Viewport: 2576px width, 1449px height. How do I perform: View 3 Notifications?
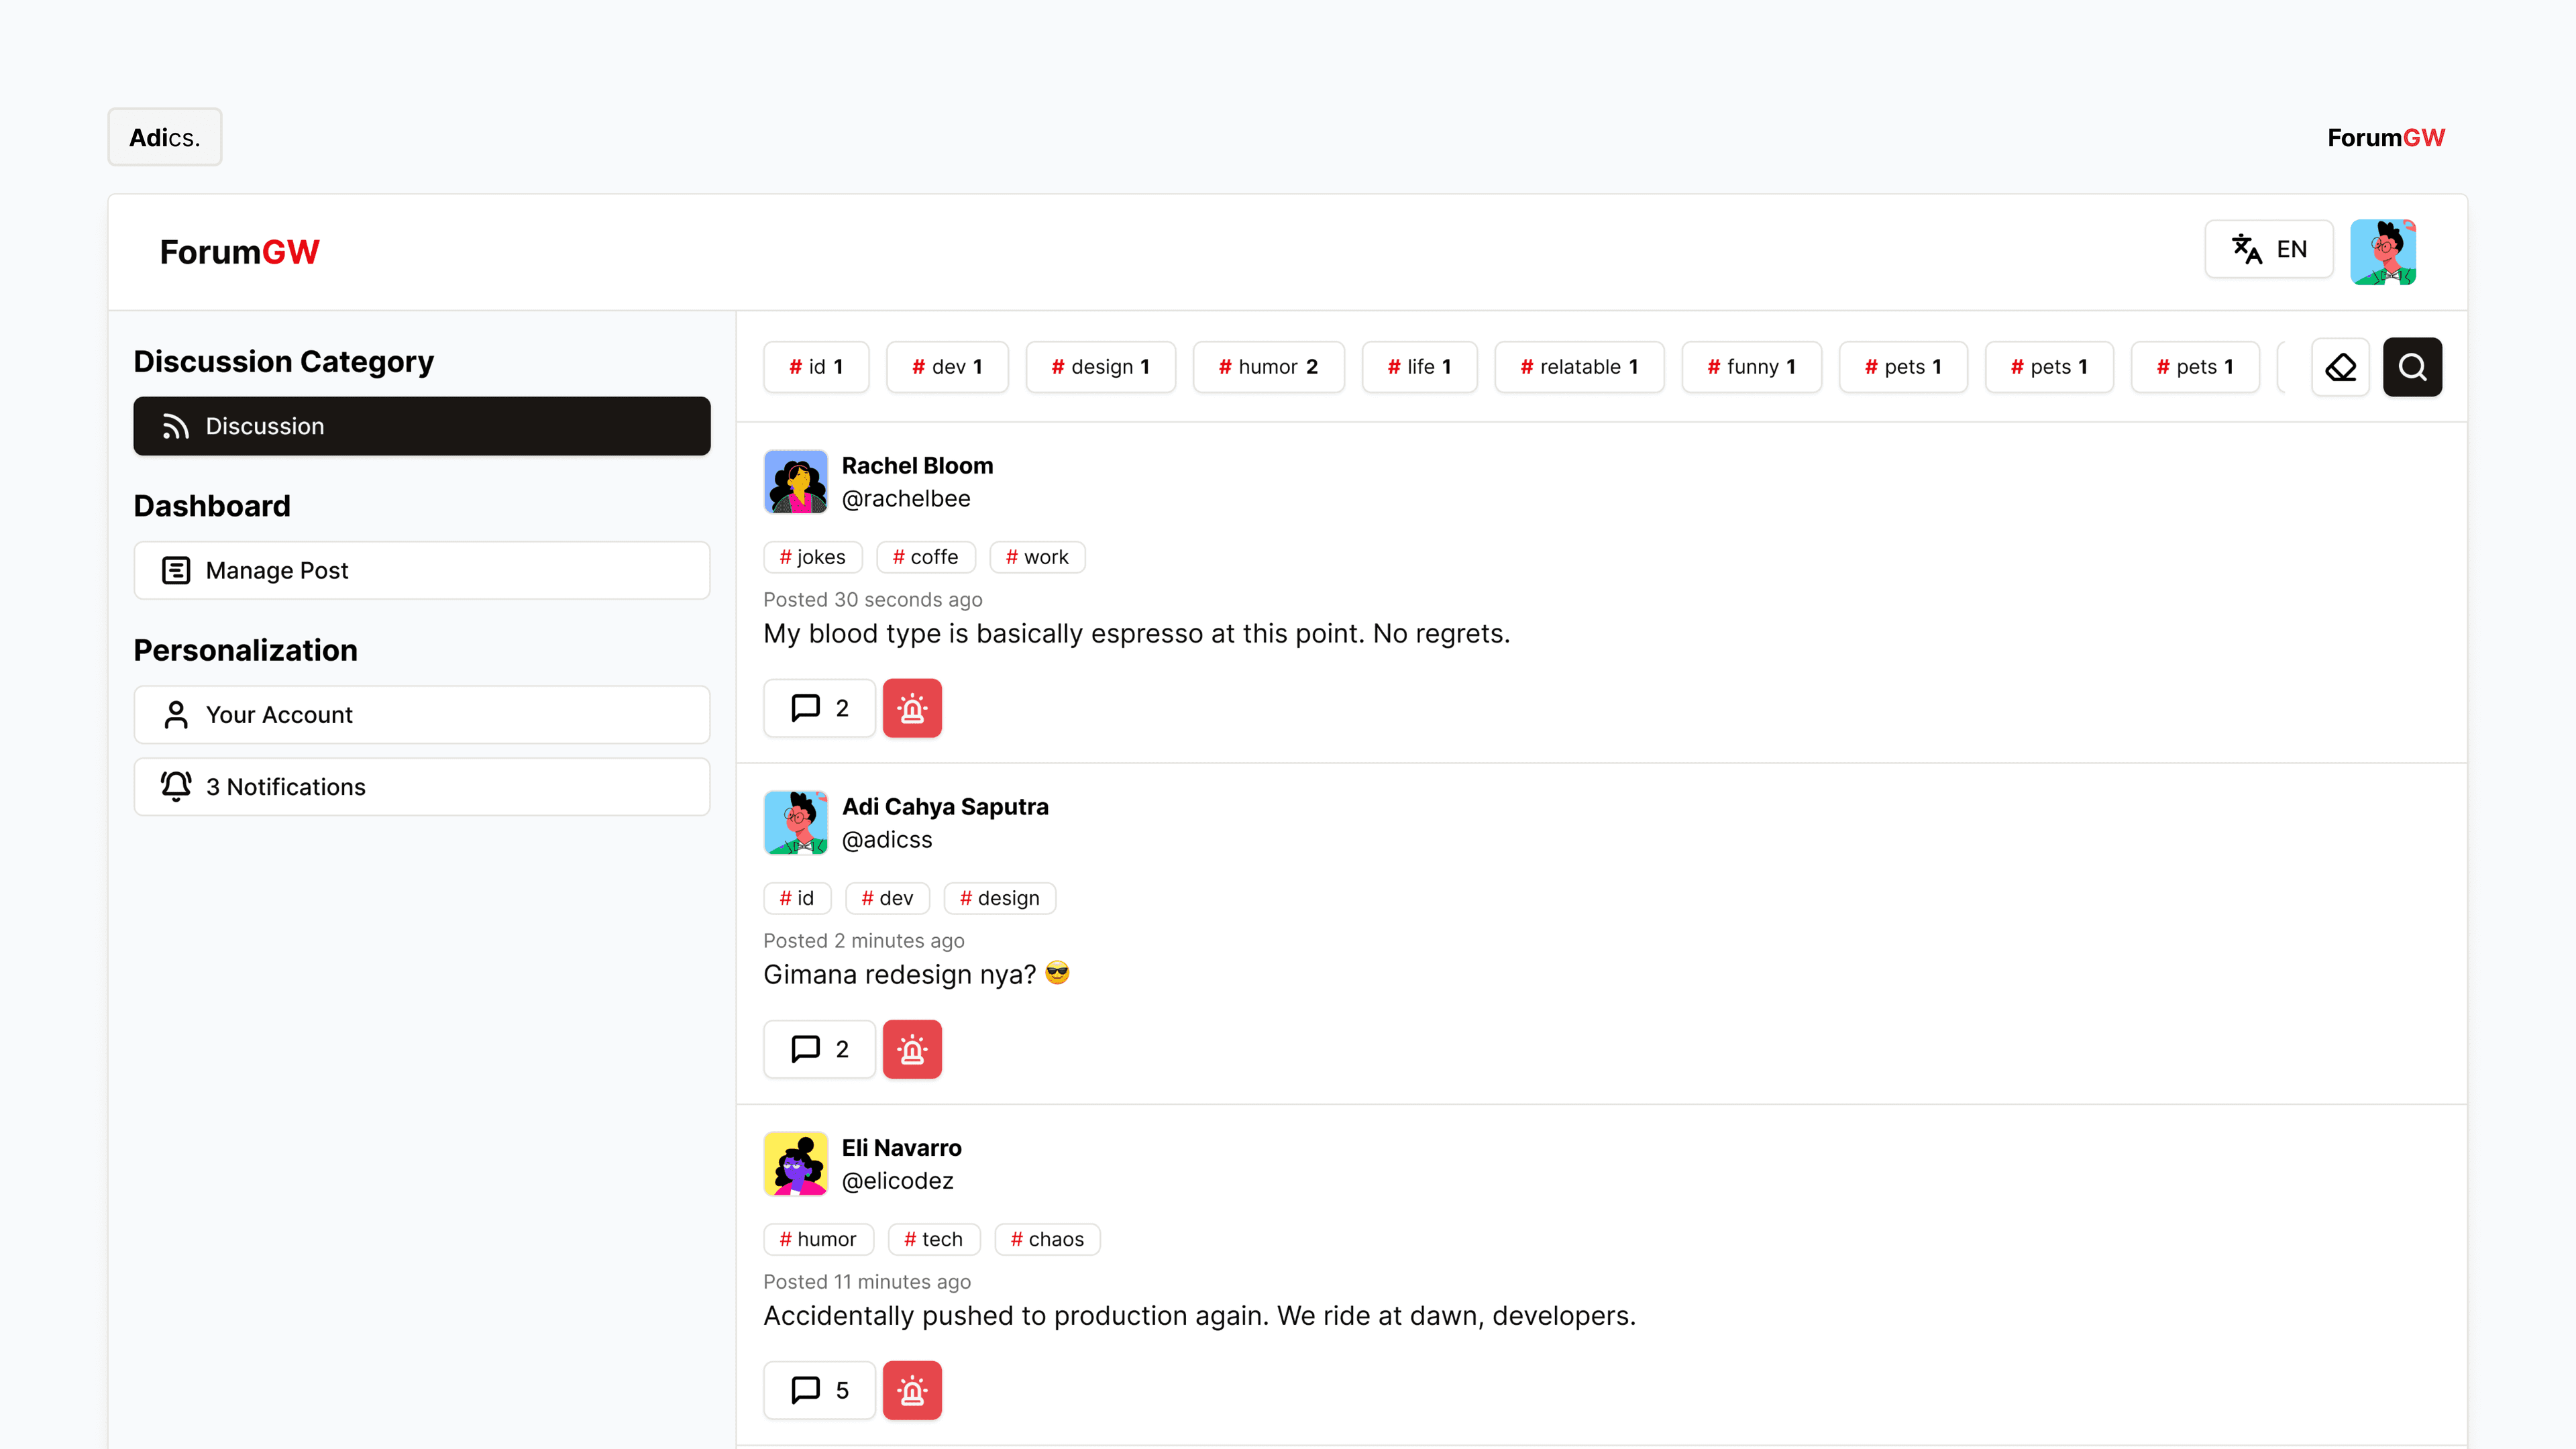click(422, 786)
